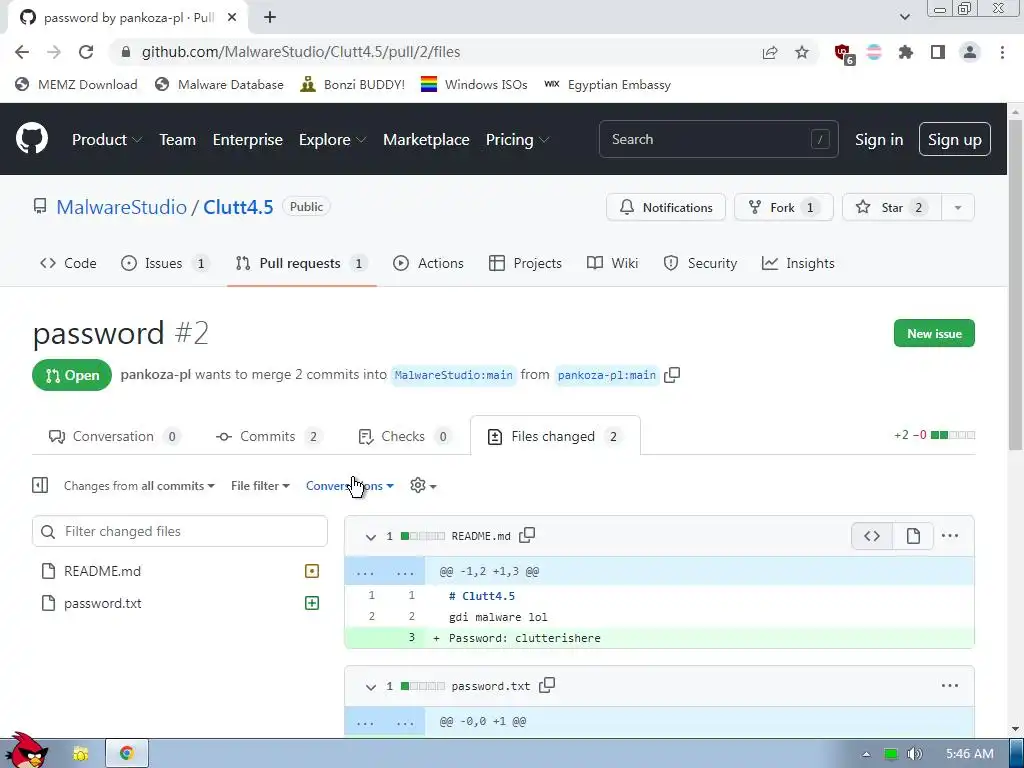
Task: Open the uBlock Origin extension icon
Action: (x=844, y=54)
